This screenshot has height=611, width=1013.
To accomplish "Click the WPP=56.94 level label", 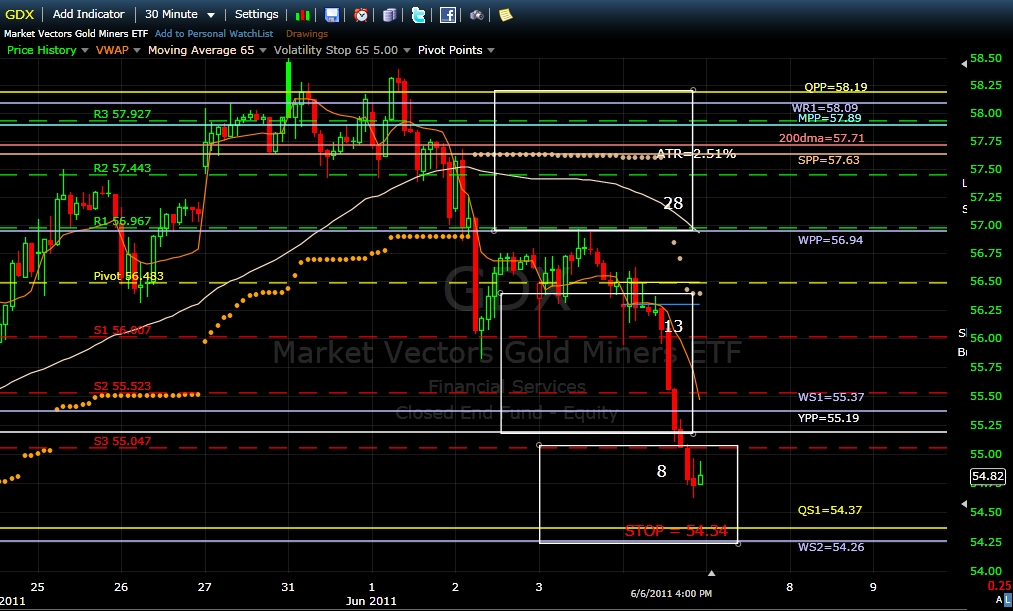I will [x=830, y=240].
